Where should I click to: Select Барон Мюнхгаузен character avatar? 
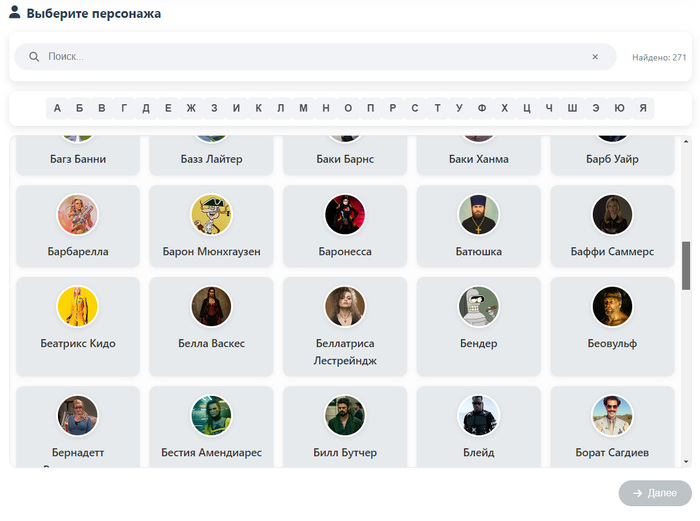pyautogui.click(x=211, y=214)
